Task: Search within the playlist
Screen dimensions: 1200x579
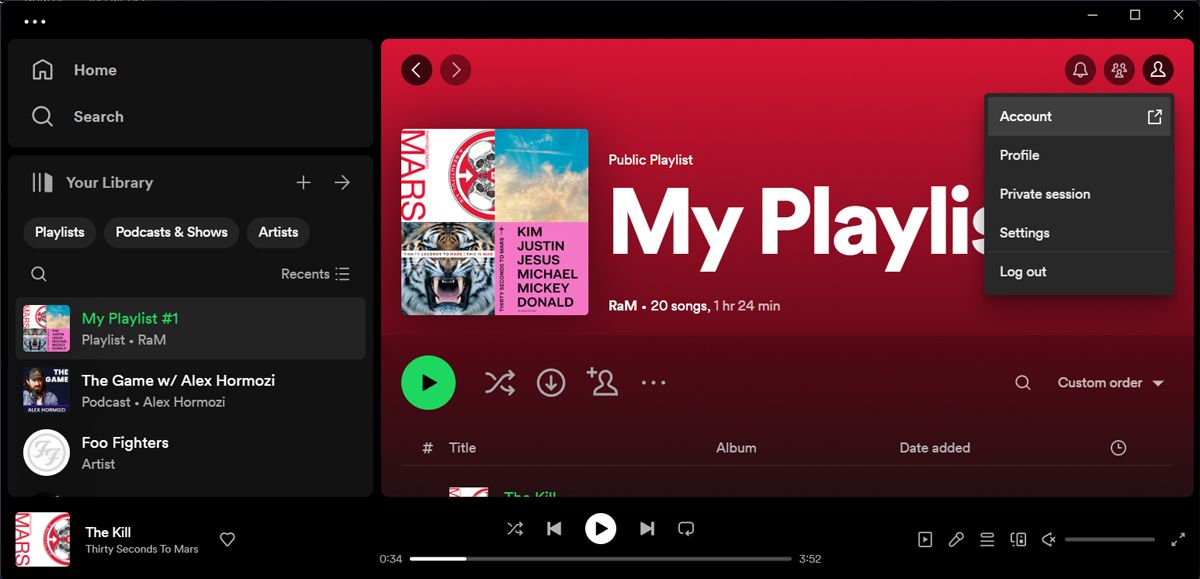Action: click(1022, 383)
